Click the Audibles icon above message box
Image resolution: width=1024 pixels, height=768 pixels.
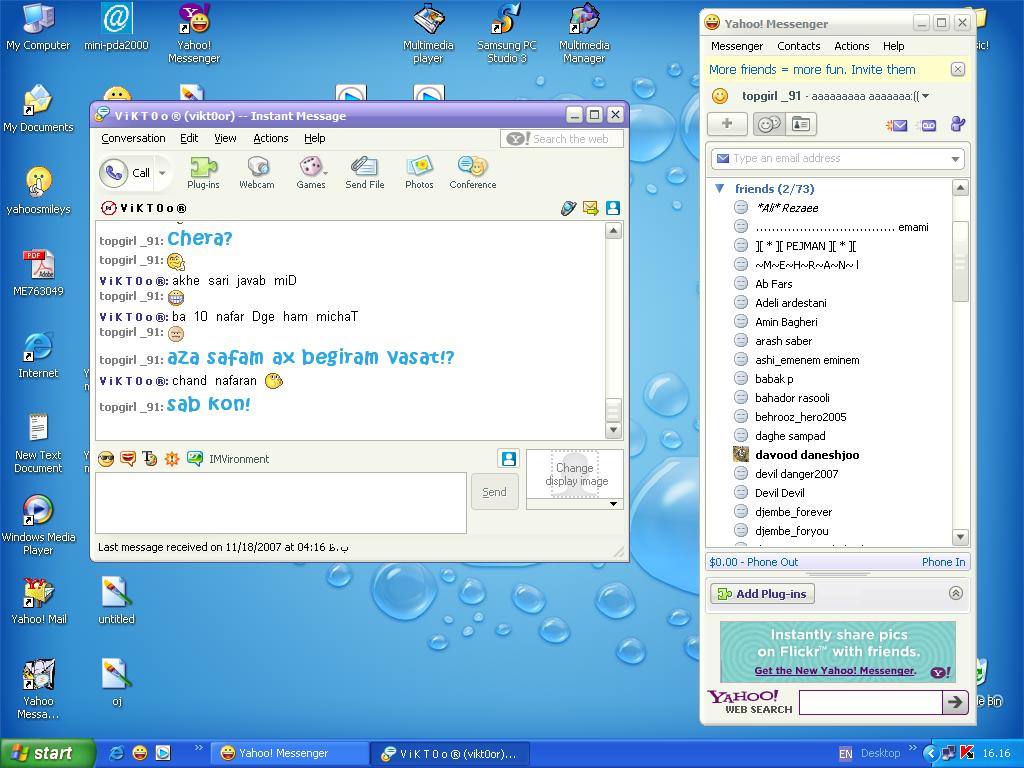click(x=128, y=459)
